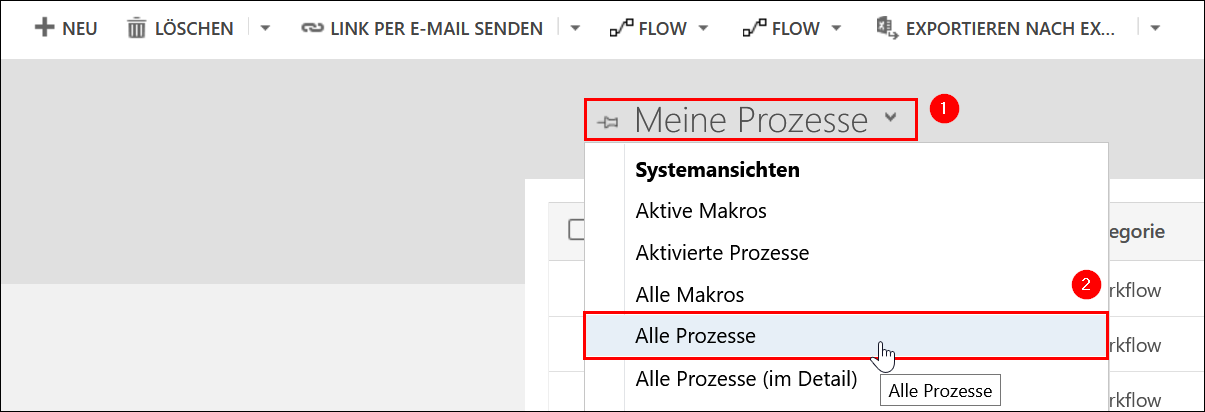Click the Excel export icon

tap(885, 27)
